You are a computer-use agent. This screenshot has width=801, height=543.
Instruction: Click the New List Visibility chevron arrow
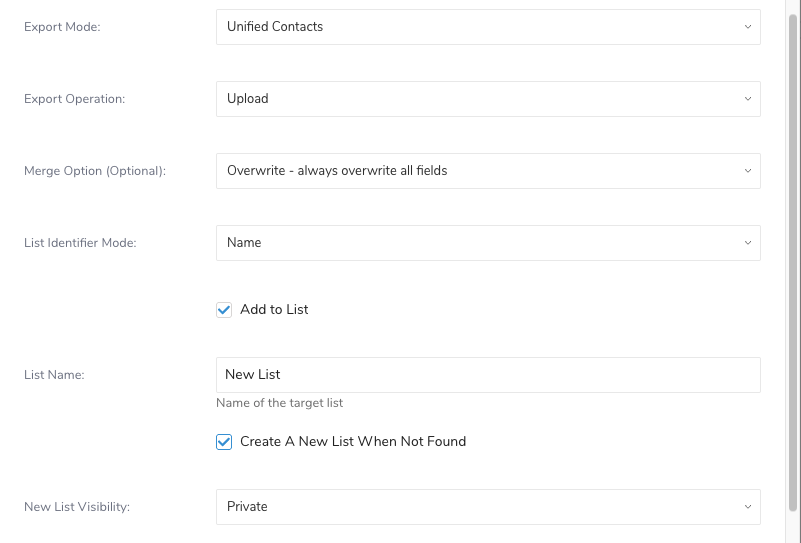747,507
